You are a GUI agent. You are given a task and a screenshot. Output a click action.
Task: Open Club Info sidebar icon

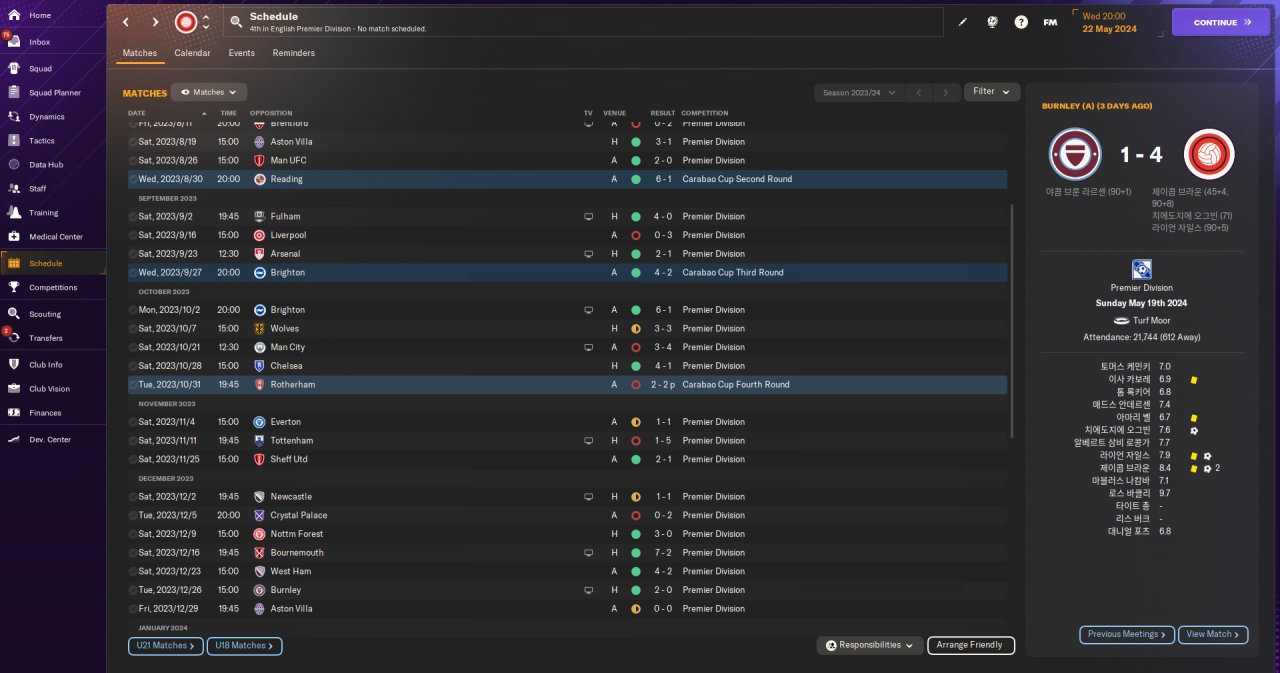pos(14,365)
